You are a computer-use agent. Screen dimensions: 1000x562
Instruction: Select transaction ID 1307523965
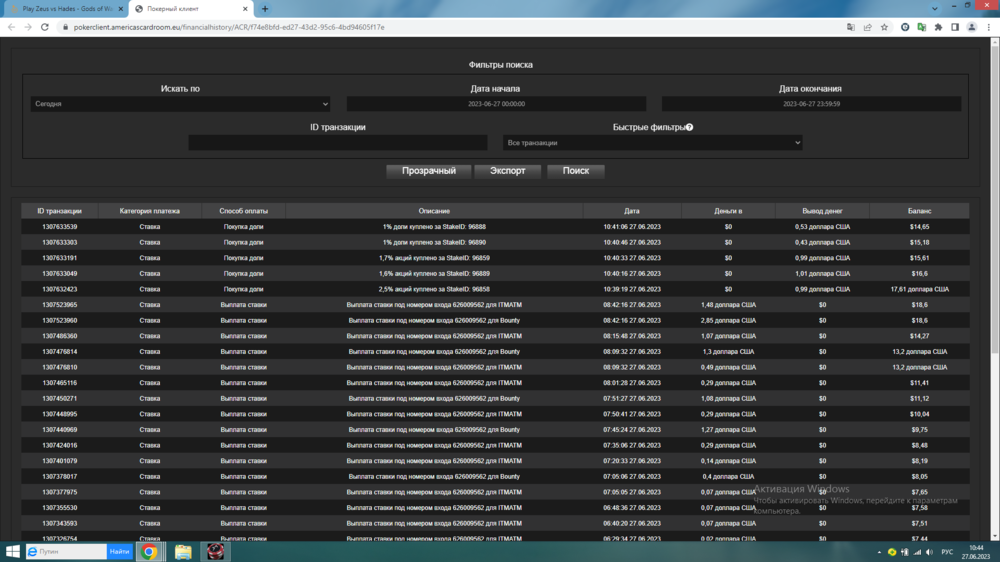click(59, 305)
